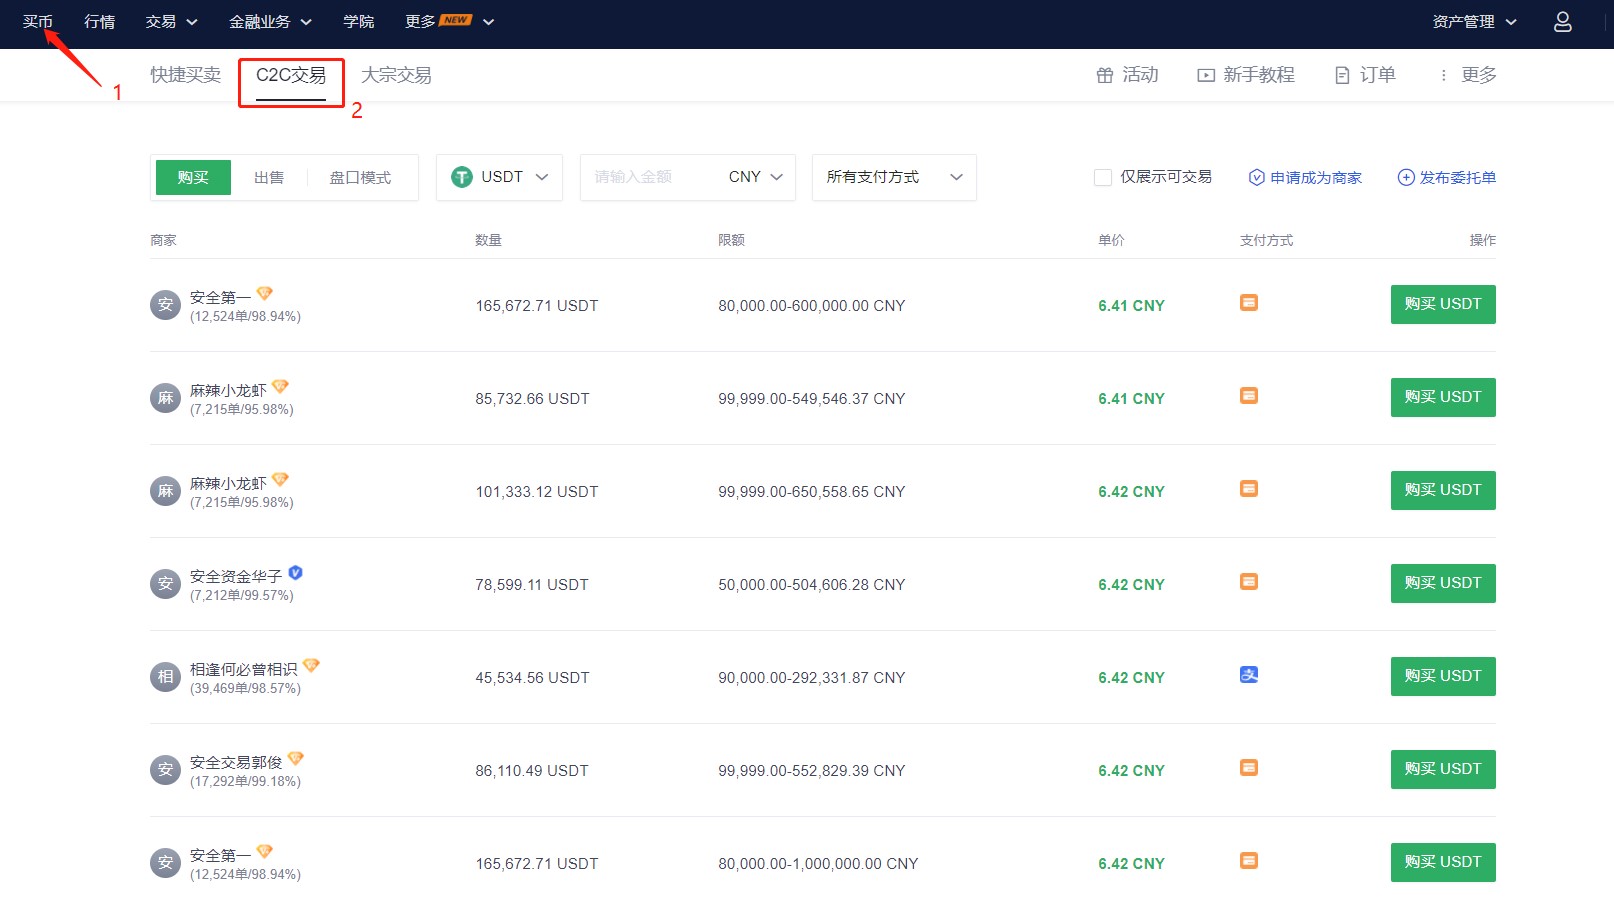Open the 买币 top navigation item
The width and height of the screenshot is (1614, 903).
[38, 21]
